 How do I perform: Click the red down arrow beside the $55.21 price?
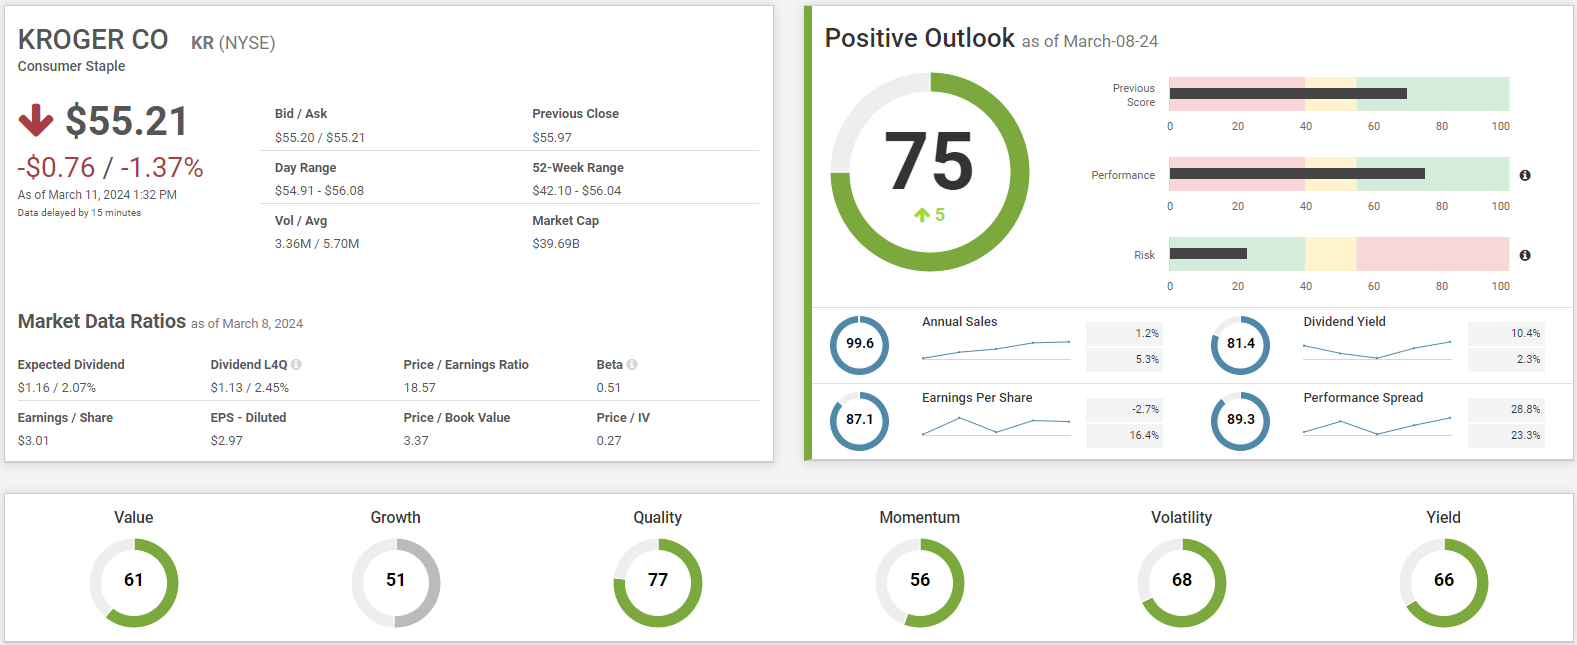pyautogui.click(x=36, y=120)
